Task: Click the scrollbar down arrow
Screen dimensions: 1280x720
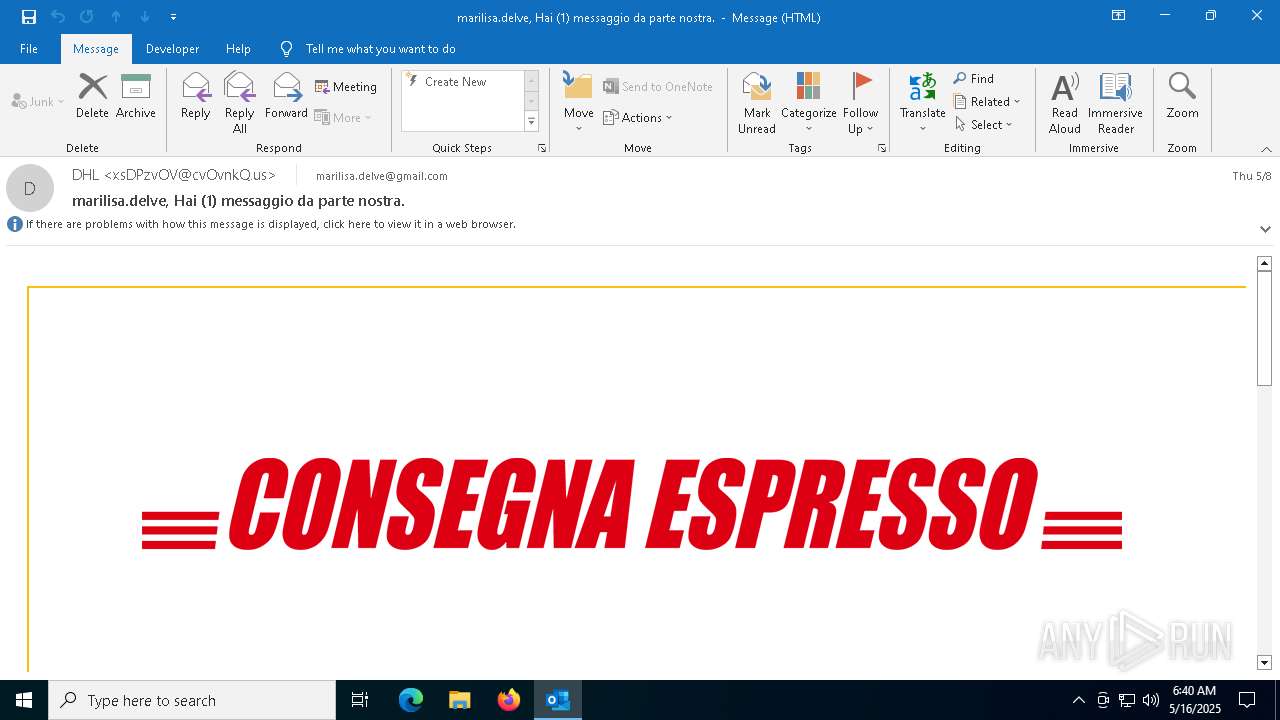Action: [1264, 662]
